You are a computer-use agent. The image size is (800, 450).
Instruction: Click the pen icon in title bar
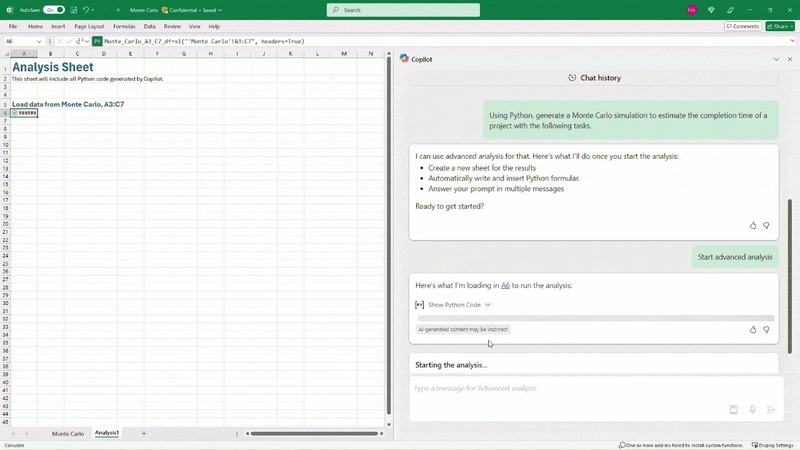click(x=730, y=10)
